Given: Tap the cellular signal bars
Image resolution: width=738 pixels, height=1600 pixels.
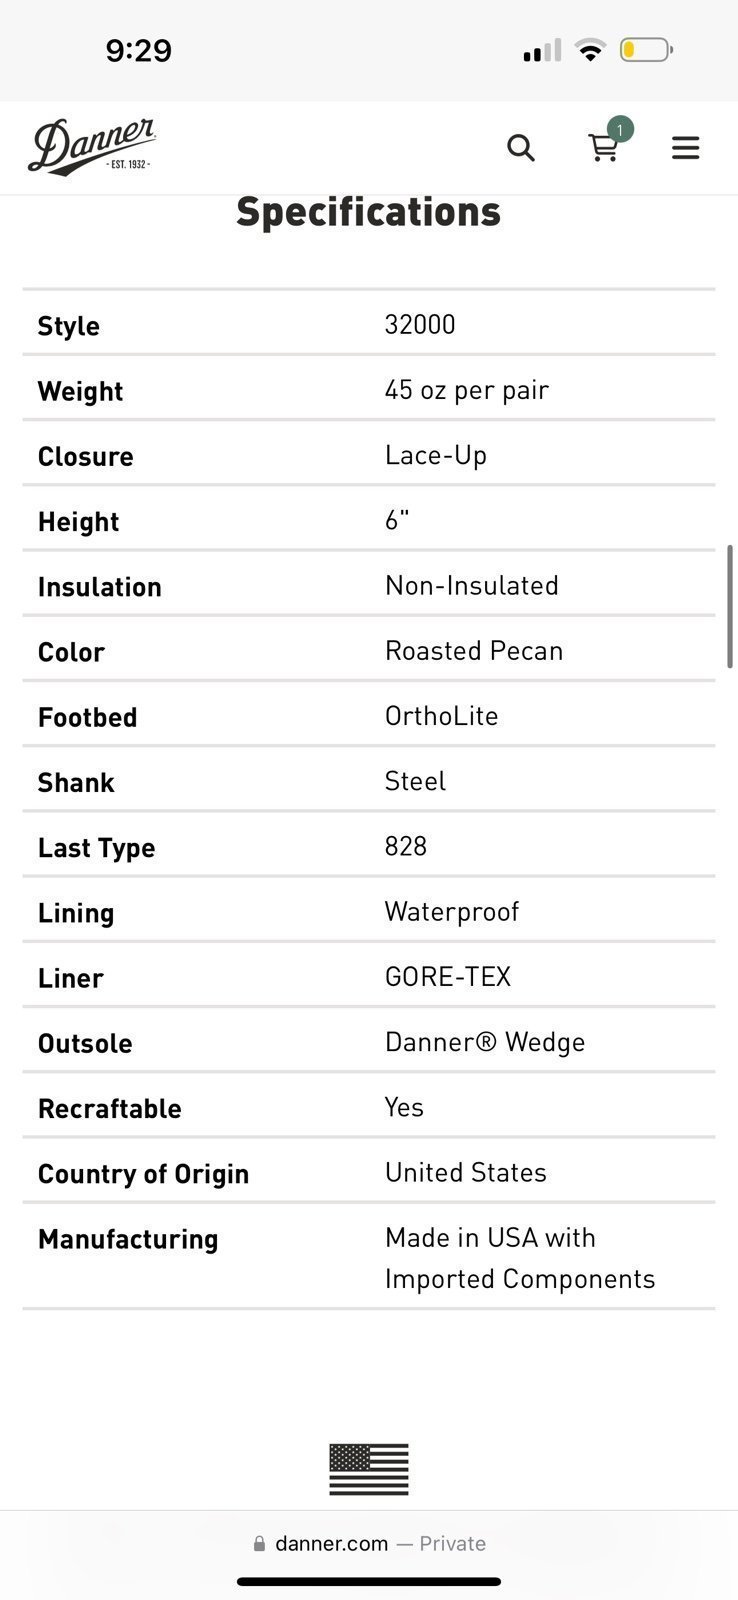Looking at the screenshot, I should coord(542,50).
